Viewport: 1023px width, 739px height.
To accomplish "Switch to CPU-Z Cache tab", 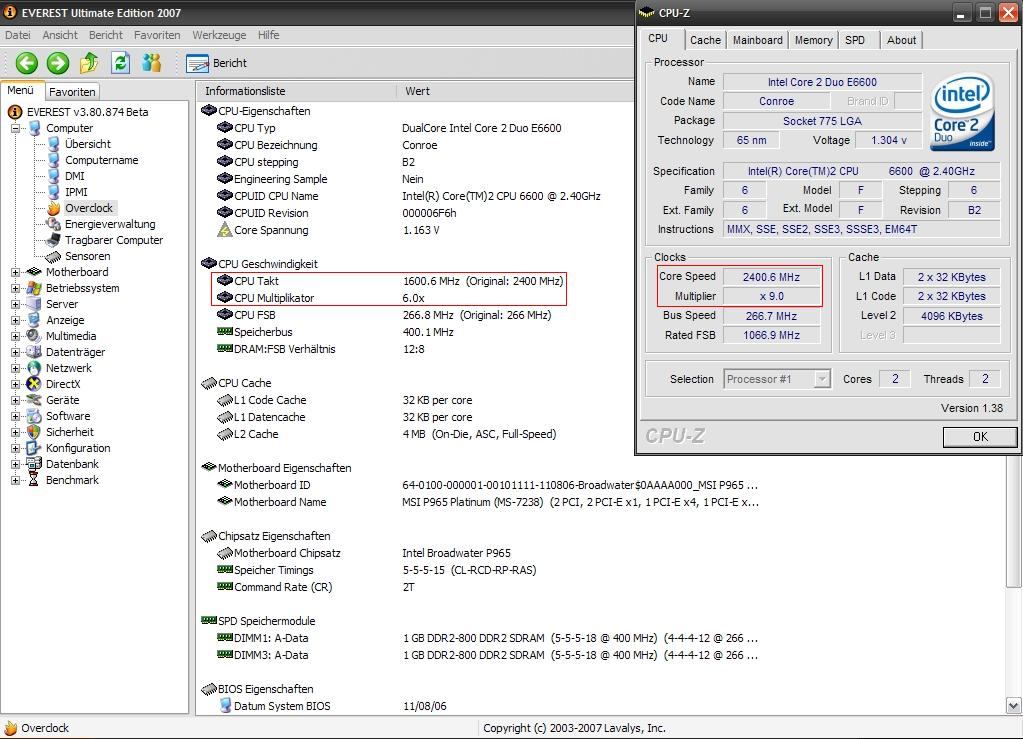I will coord(705,40).
